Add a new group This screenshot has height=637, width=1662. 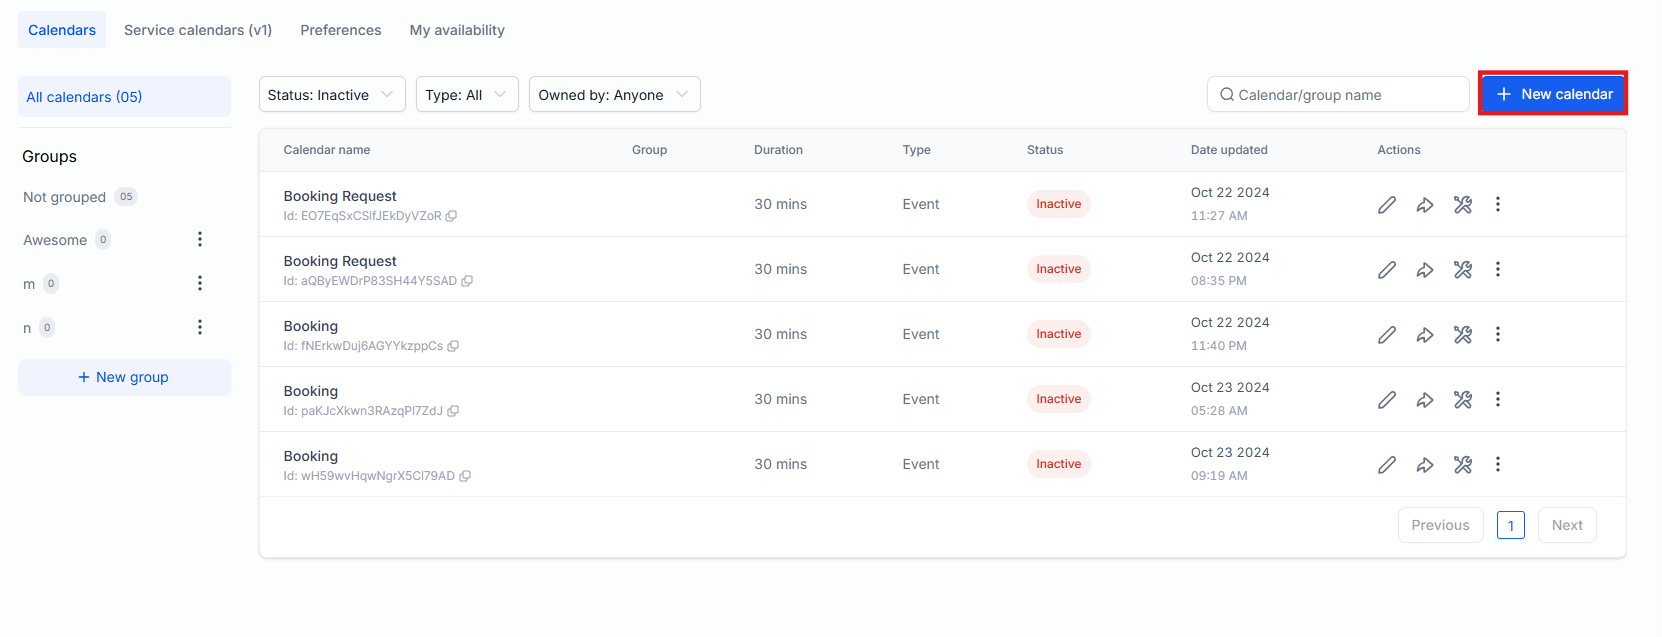124,378
